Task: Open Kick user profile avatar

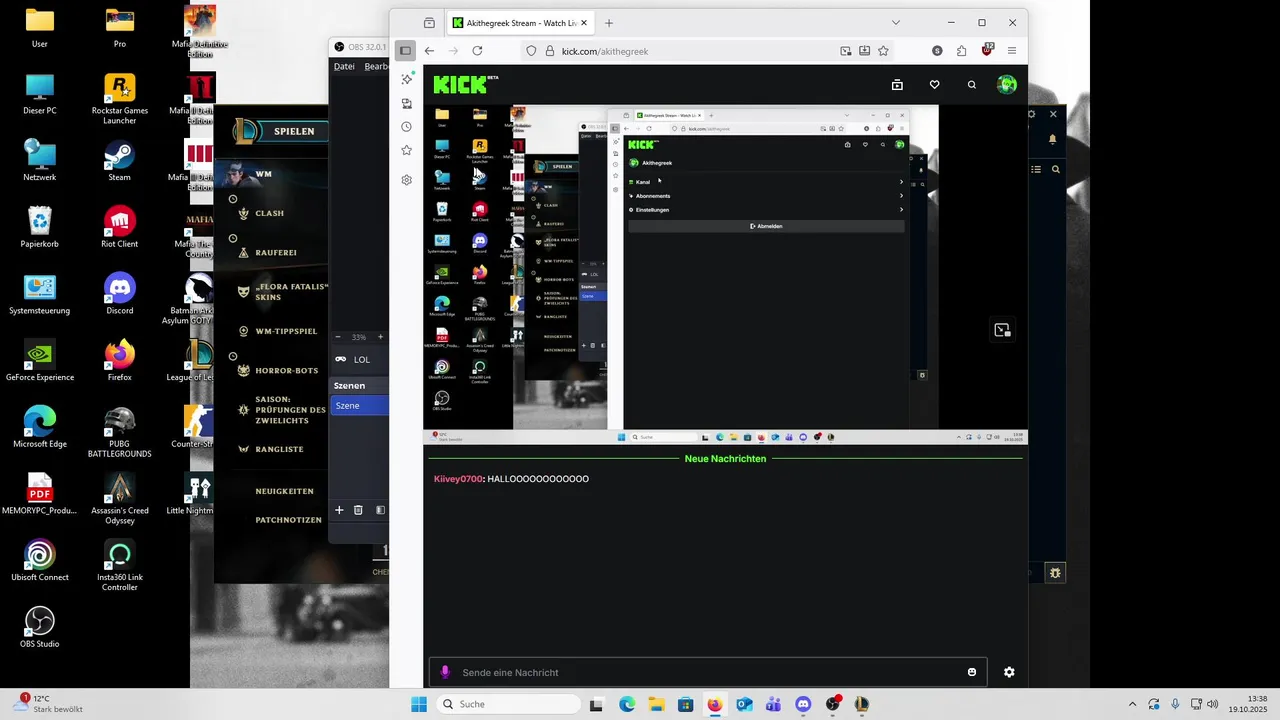Action: coord(1007,85)
